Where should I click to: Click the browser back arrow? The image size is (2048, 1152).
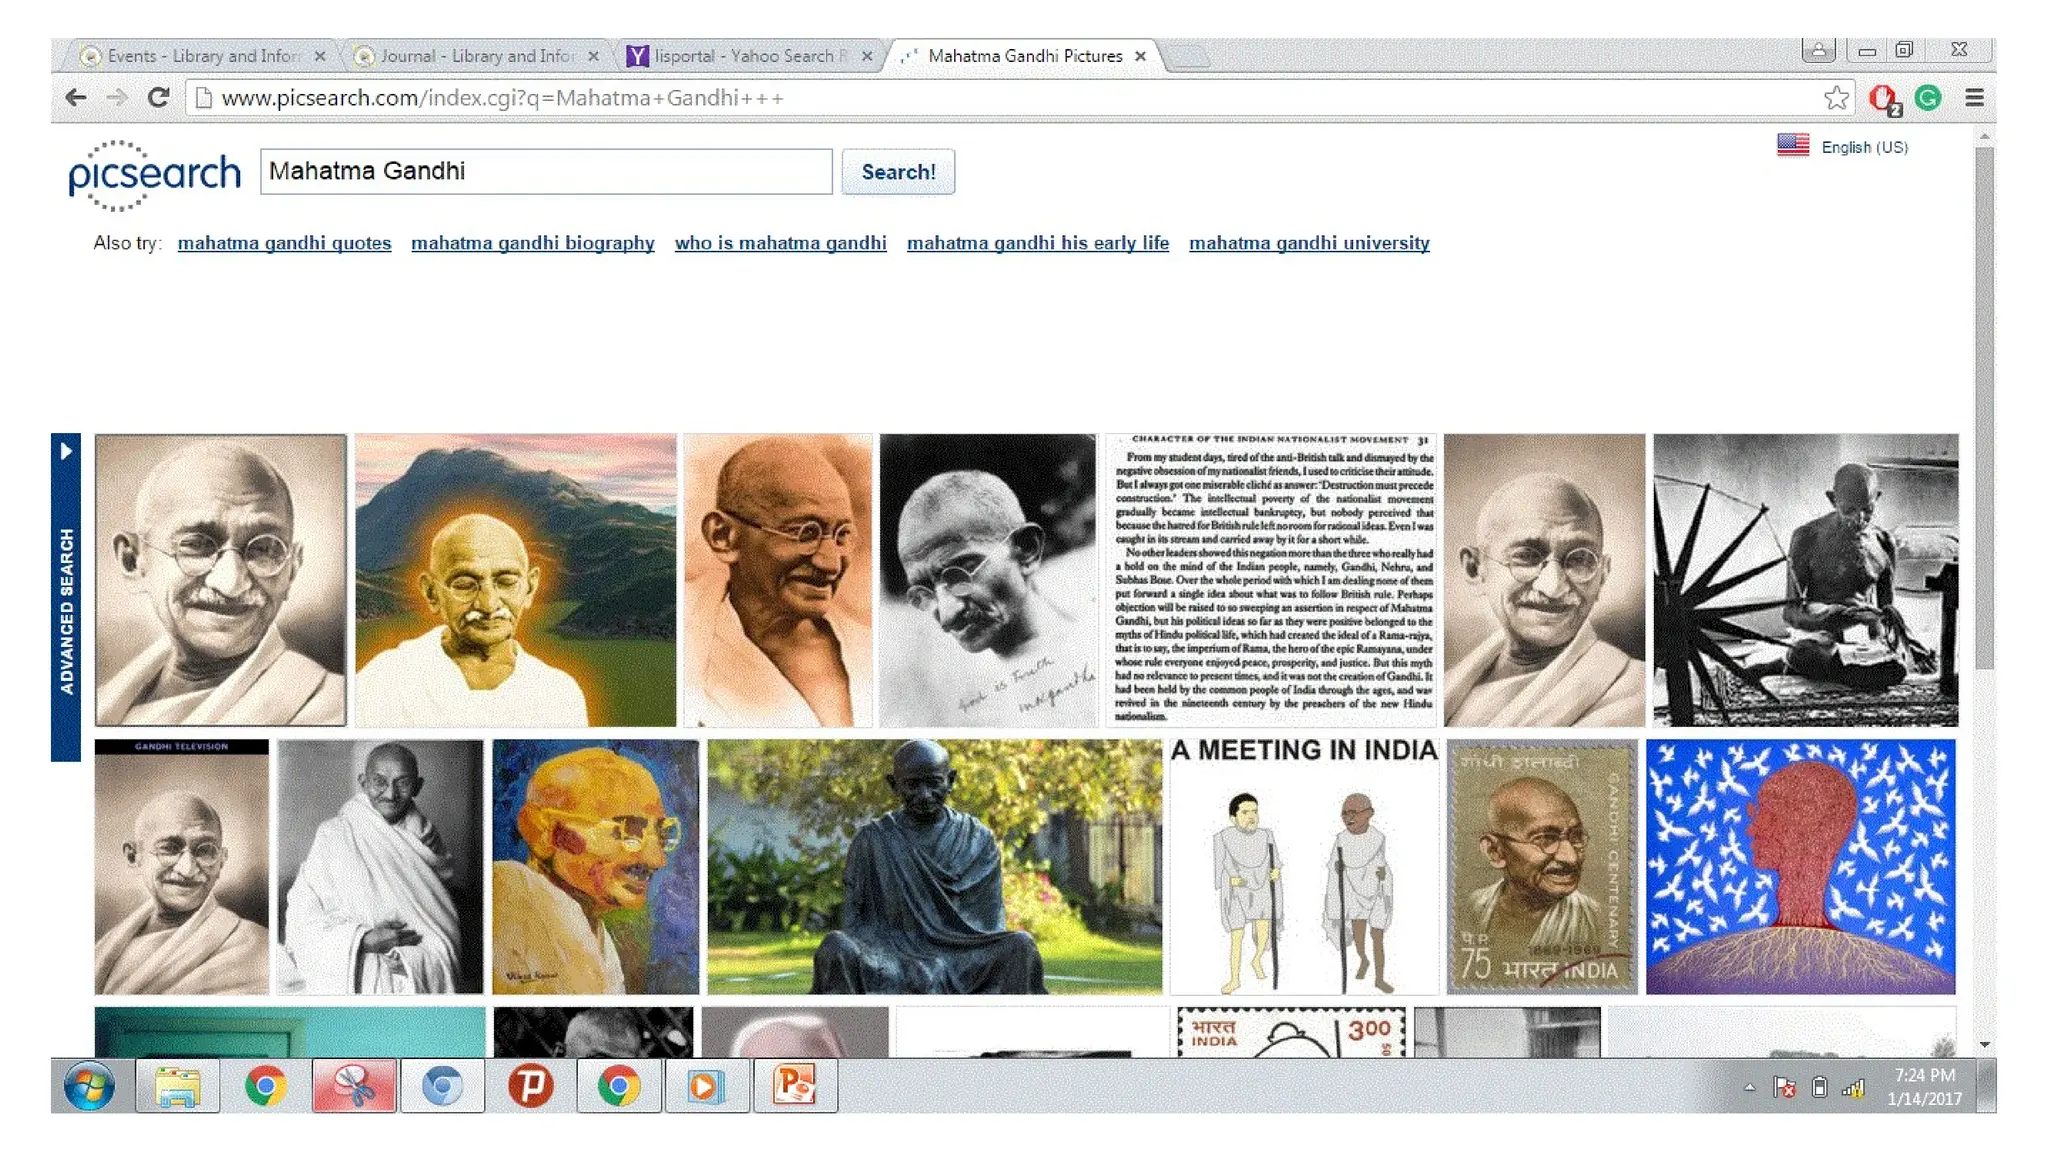click(75, 98)
